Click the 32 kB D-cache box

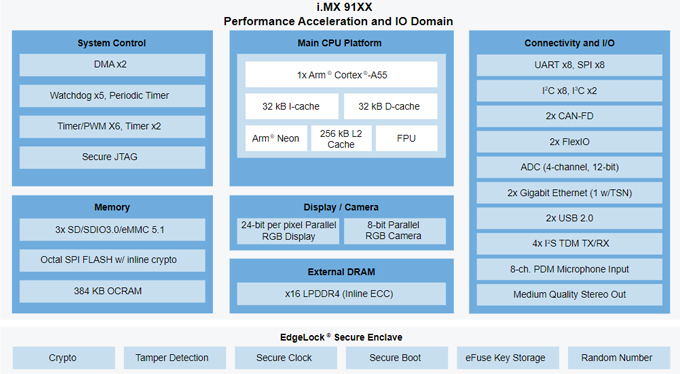[390, 106]
